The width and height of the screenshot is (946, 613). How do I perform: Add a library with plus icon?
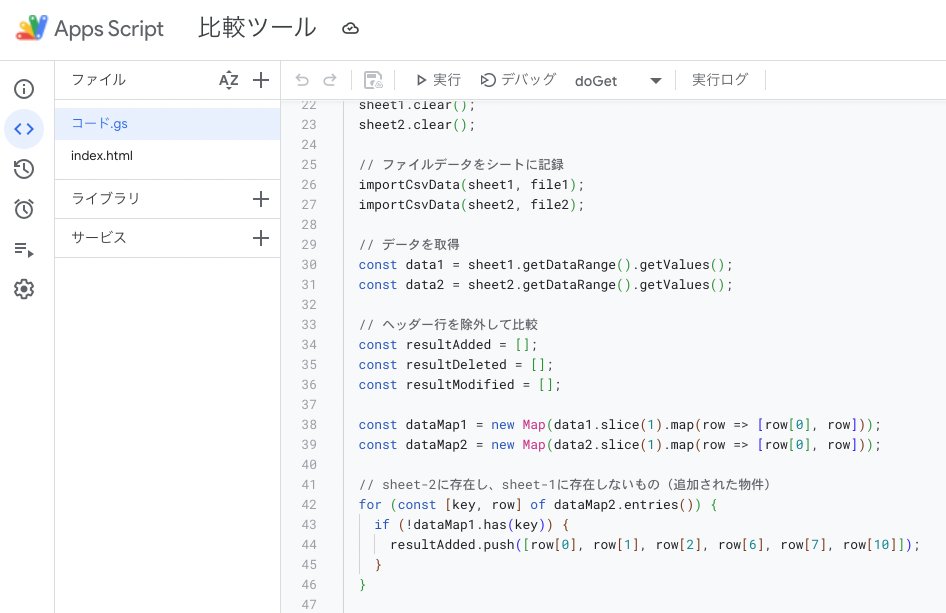(x=261, y=199)
